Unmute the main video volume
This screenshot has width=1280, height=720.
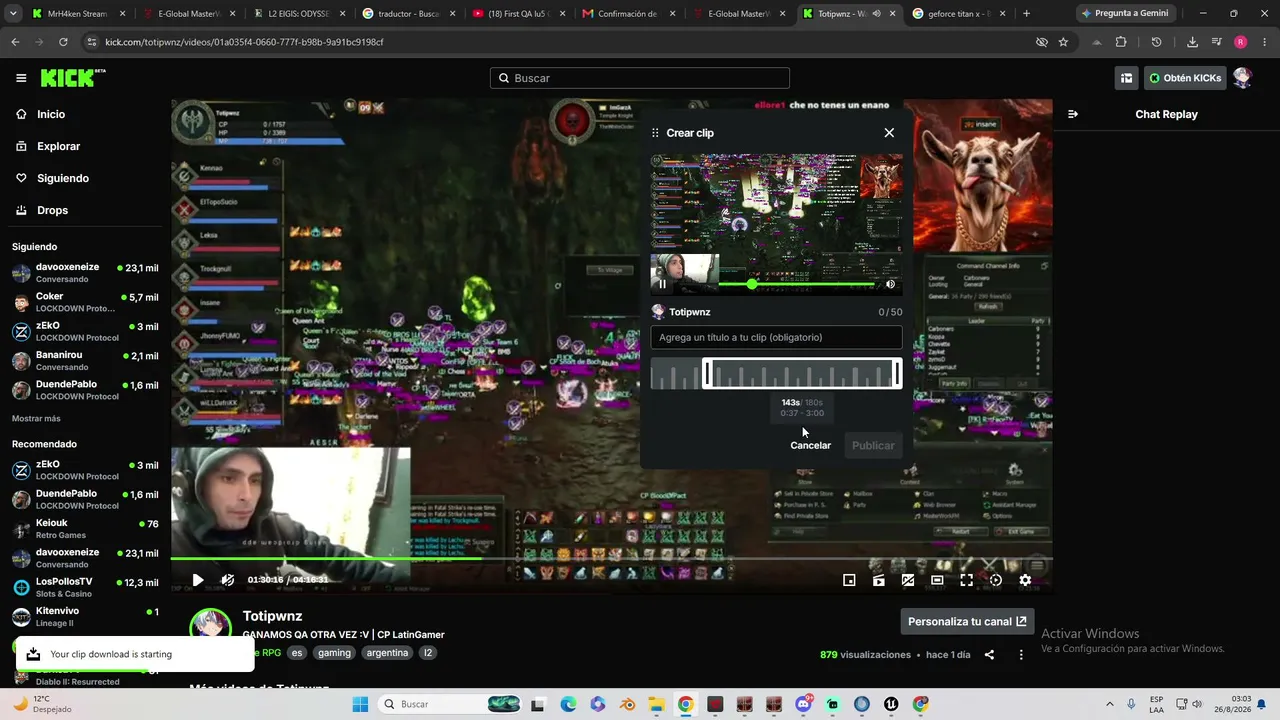pos(228,580)
